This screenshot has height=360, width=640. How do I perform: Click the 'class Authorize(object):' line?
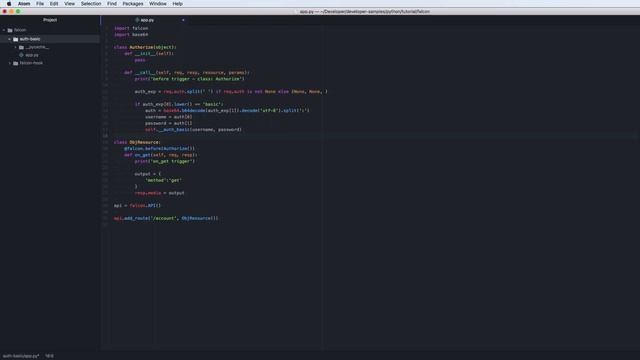click(x=145, y=47)
